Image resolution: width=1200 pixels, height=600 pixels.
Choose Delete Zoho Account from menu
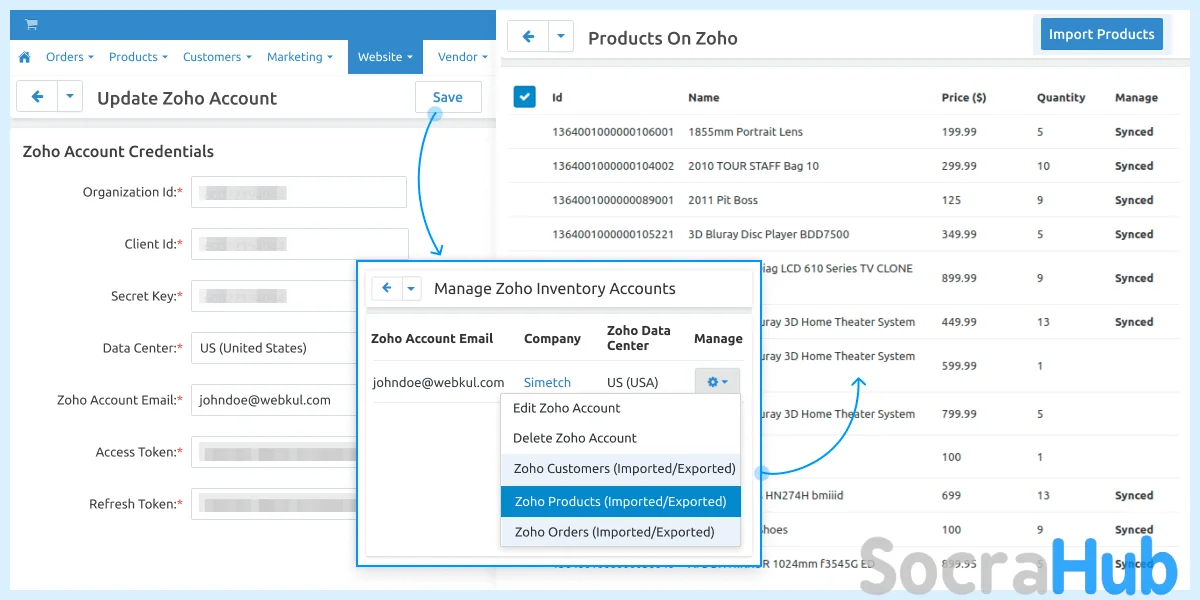(x=575, y=438)
